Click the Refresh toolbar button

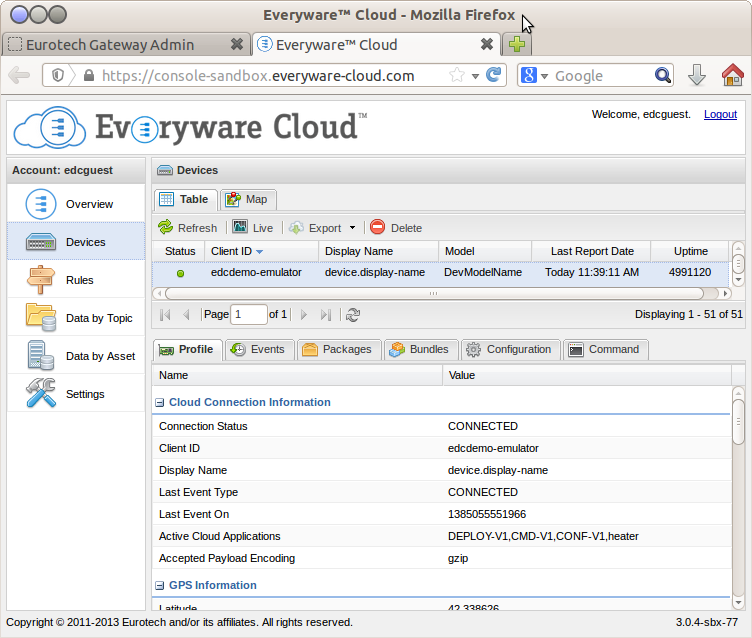point(188,228)
